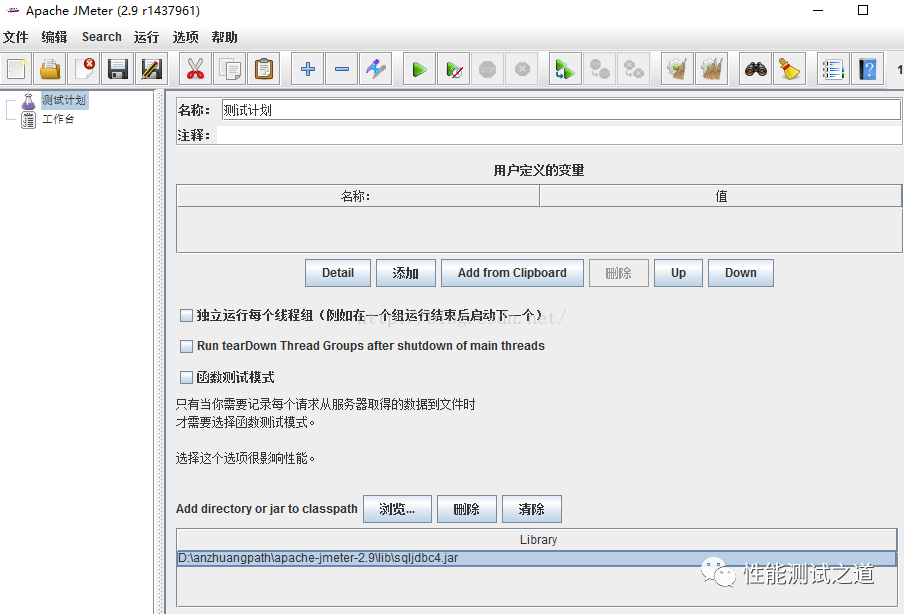Click the New test plan icon

click(16, 69)
